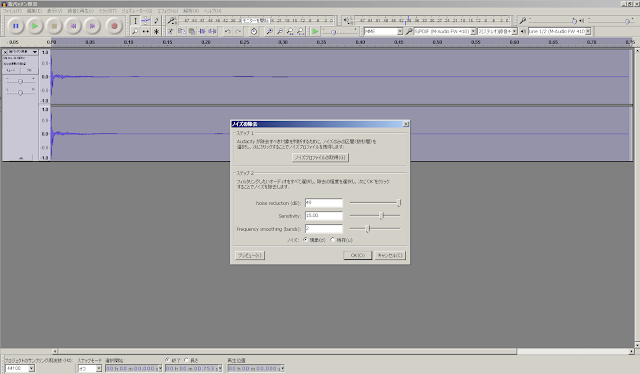Select the Length radio button in selection bar
The image size is (640, 374).
click(x=187, y=360)
